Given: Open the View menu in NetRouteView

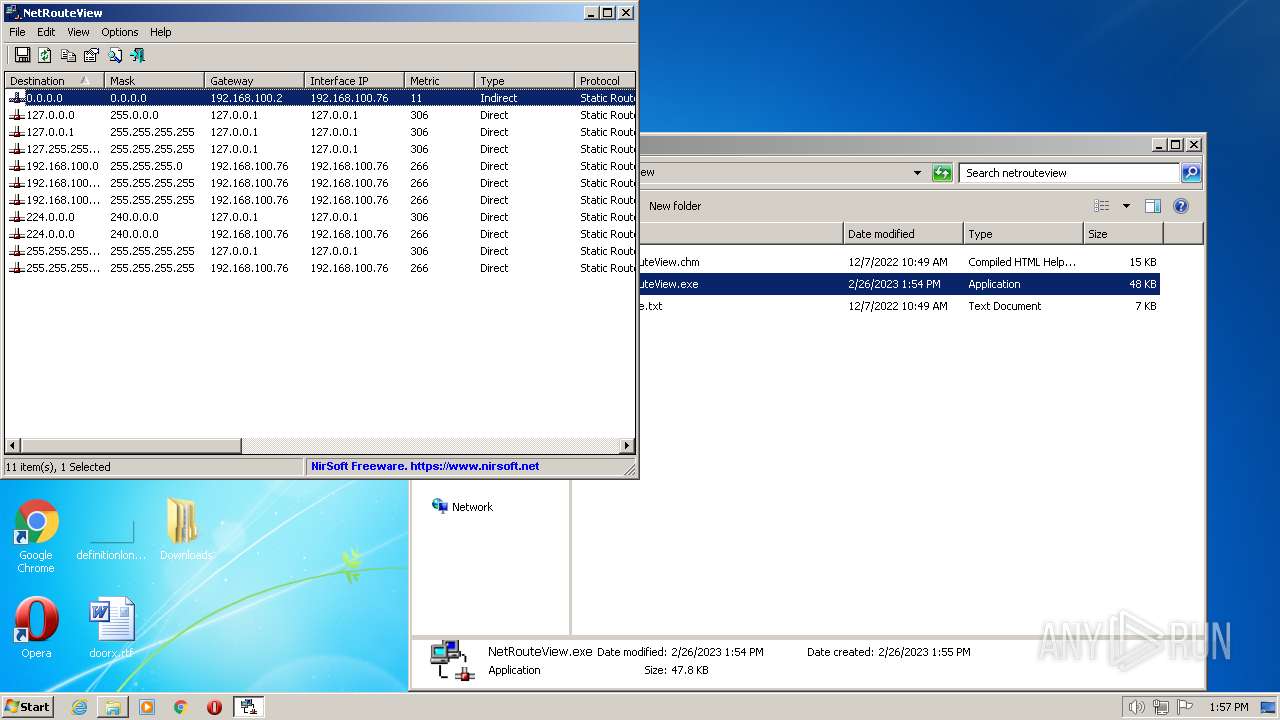Looking at the screenshot, I should [78, 32].
